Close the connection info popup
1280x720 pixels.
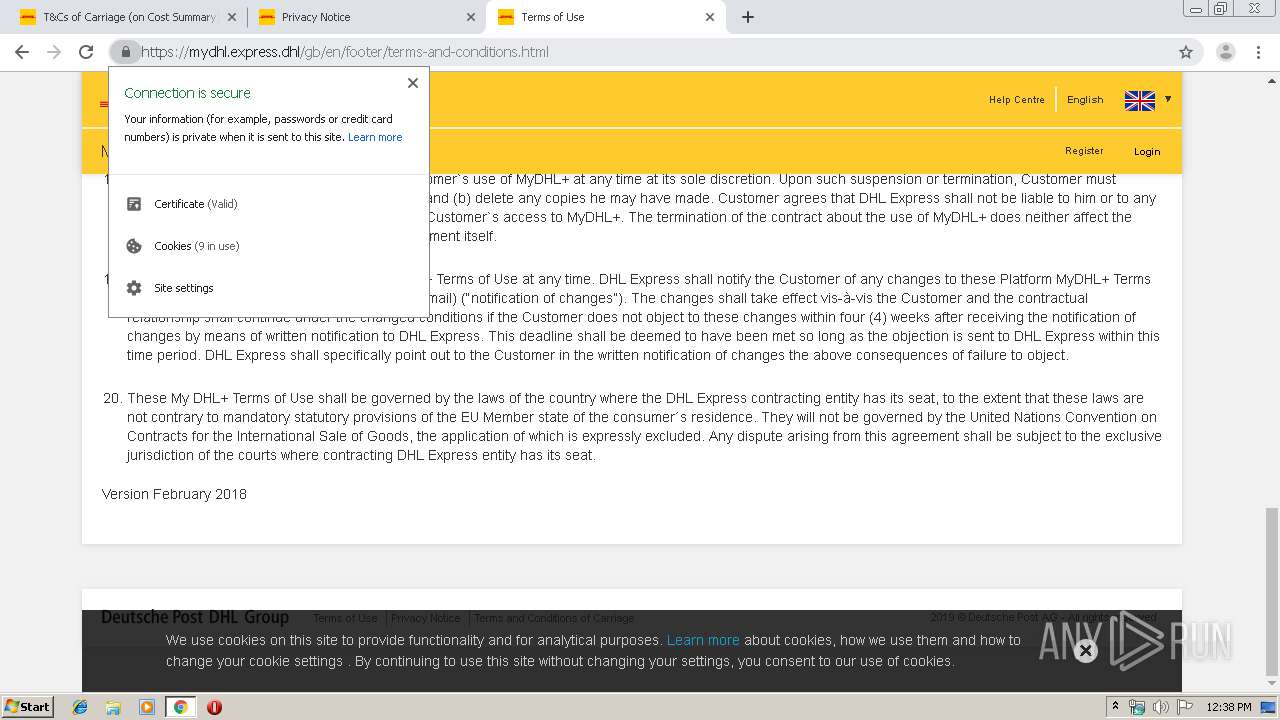413,83
